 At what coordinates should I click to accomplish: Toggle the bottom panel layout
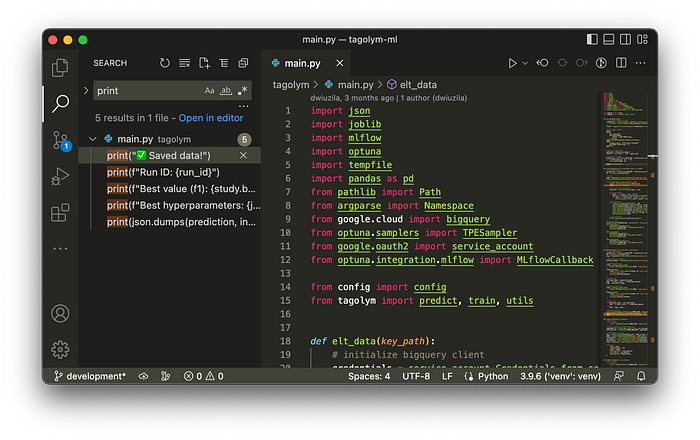(x=608, y=39)
